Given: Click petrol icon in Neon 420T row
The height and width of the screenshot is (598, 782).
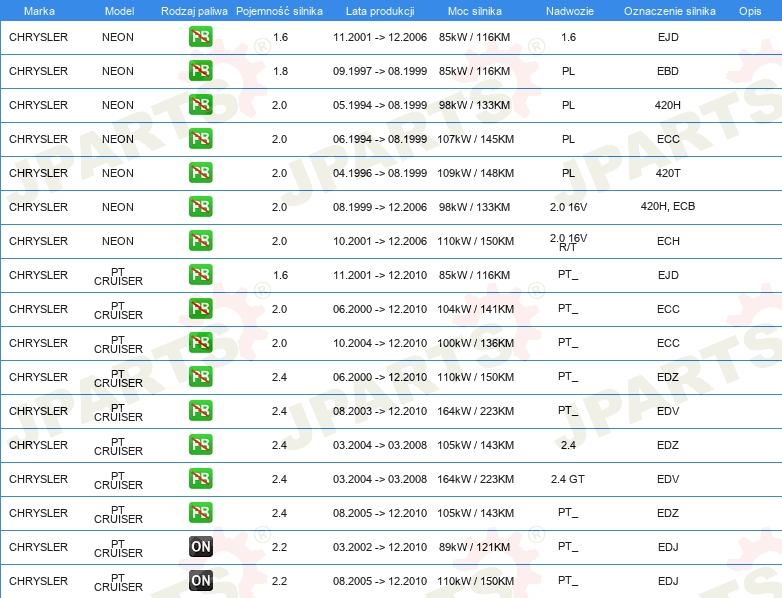Looking at the screenshot, I should (200, 173).
